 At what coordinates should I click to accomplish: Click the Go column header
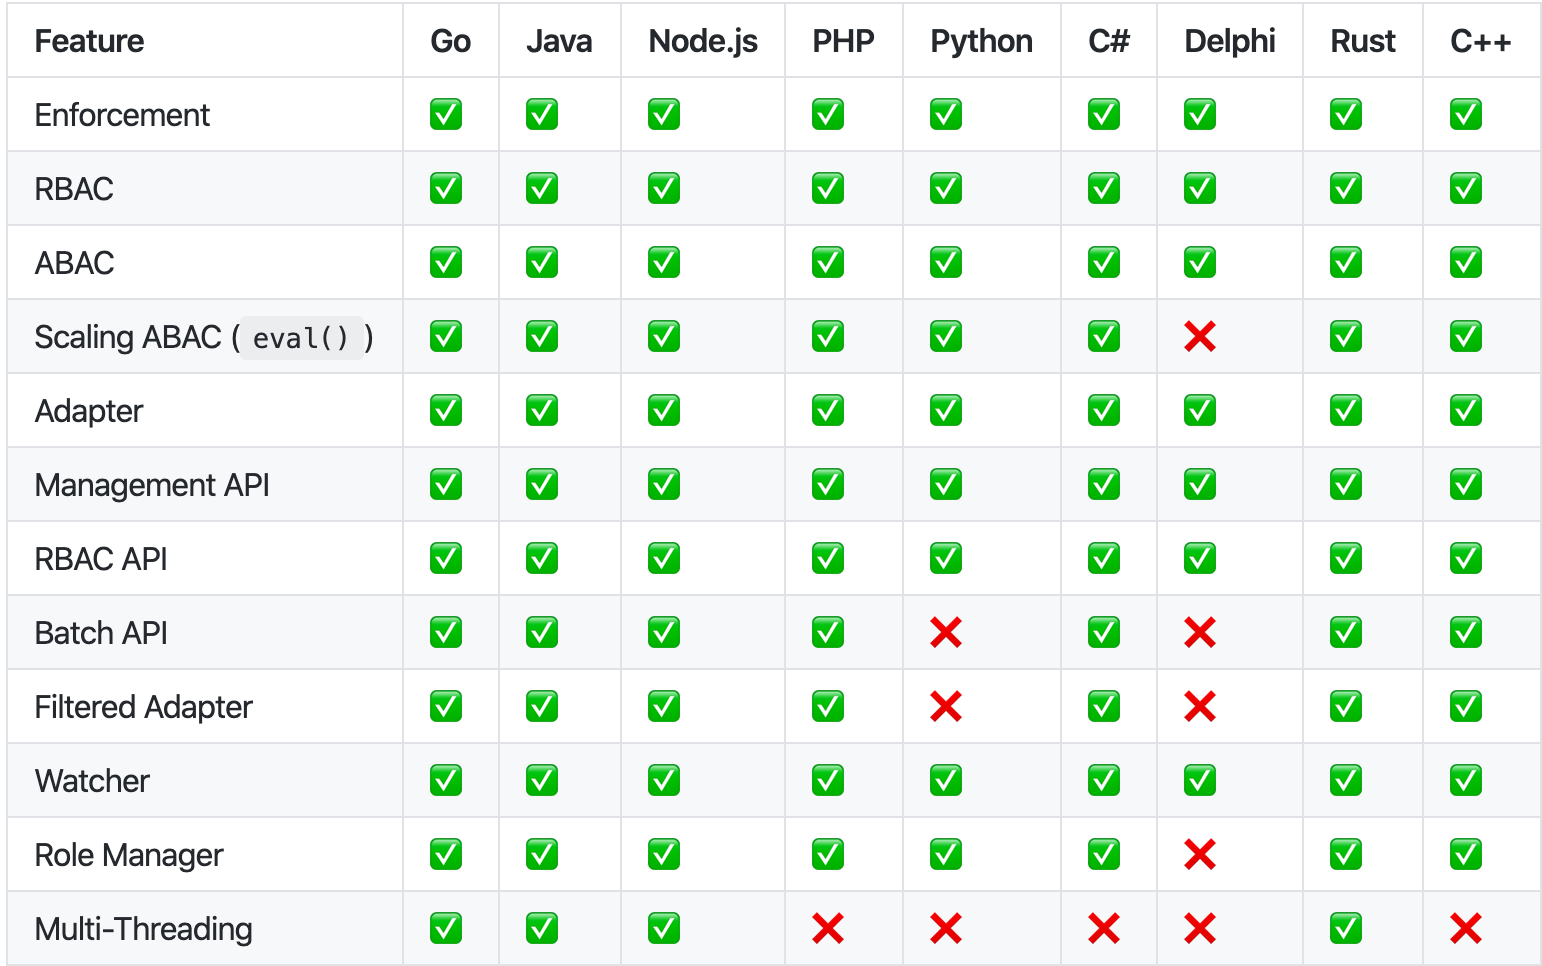click(x=451, y=41)
